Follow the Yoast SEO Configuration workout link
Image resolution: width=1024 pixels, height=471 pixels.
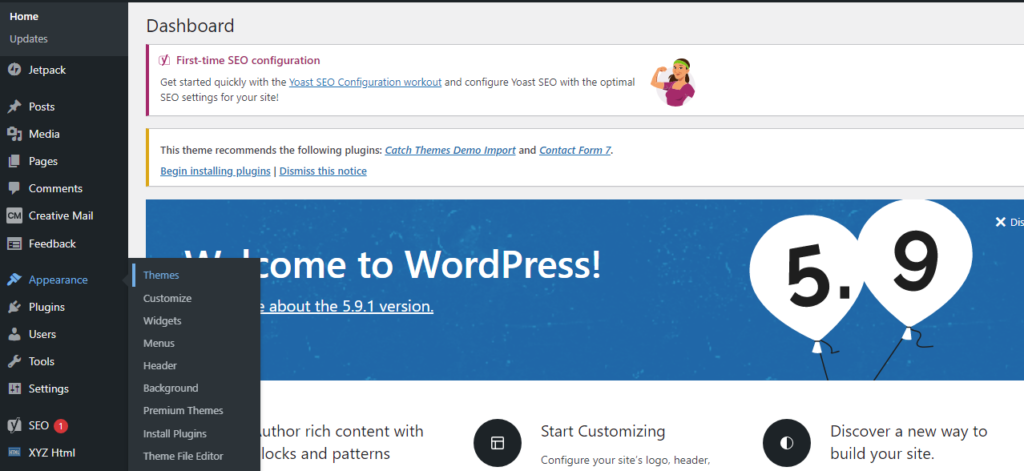coord(365,82)
